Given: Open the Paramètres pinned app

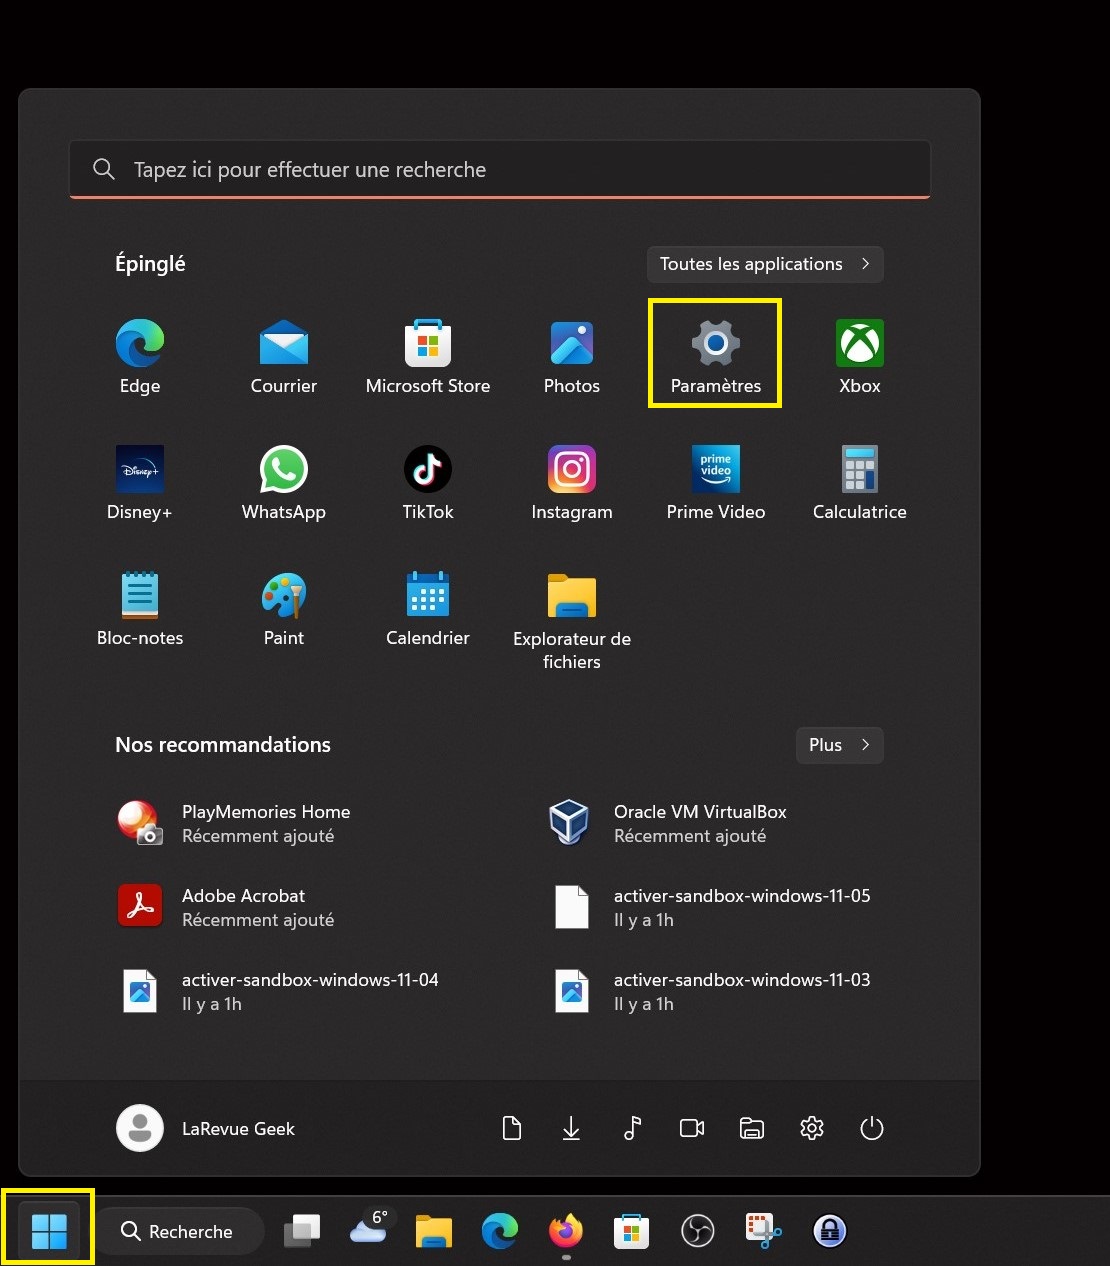Looking at the screenshot, I should pyautogui.click(x=715, y=354).
